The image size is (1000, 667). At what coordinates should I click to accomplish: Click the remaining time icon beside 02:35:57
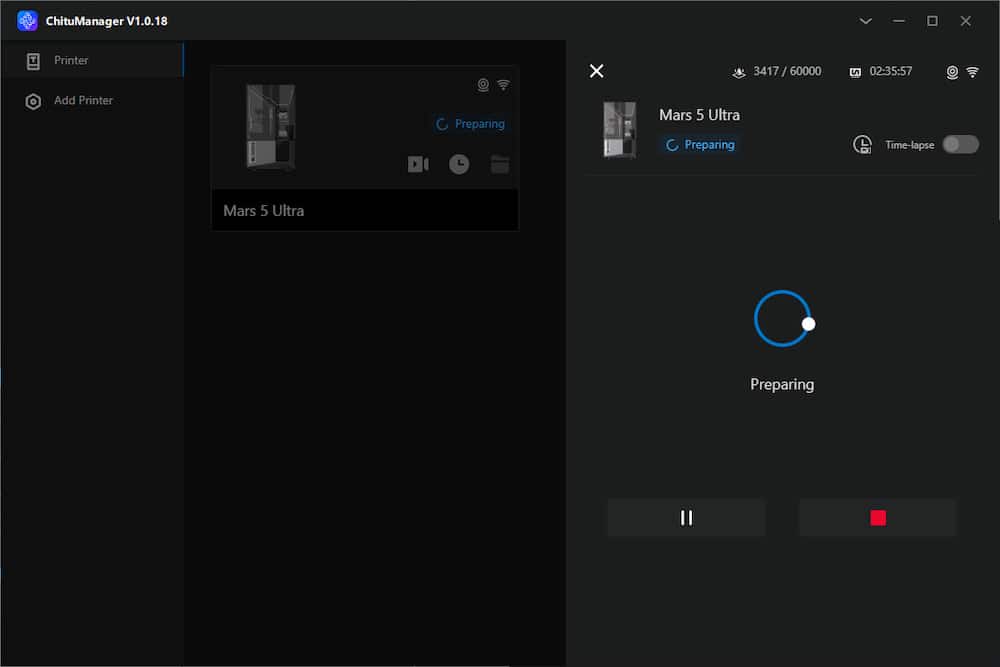pyautogui.click(x=855, y=72)
